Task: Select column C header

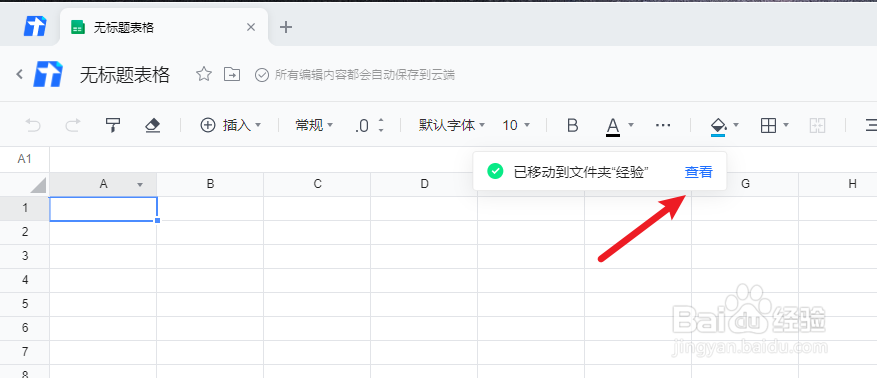Action: coord(317,184)
